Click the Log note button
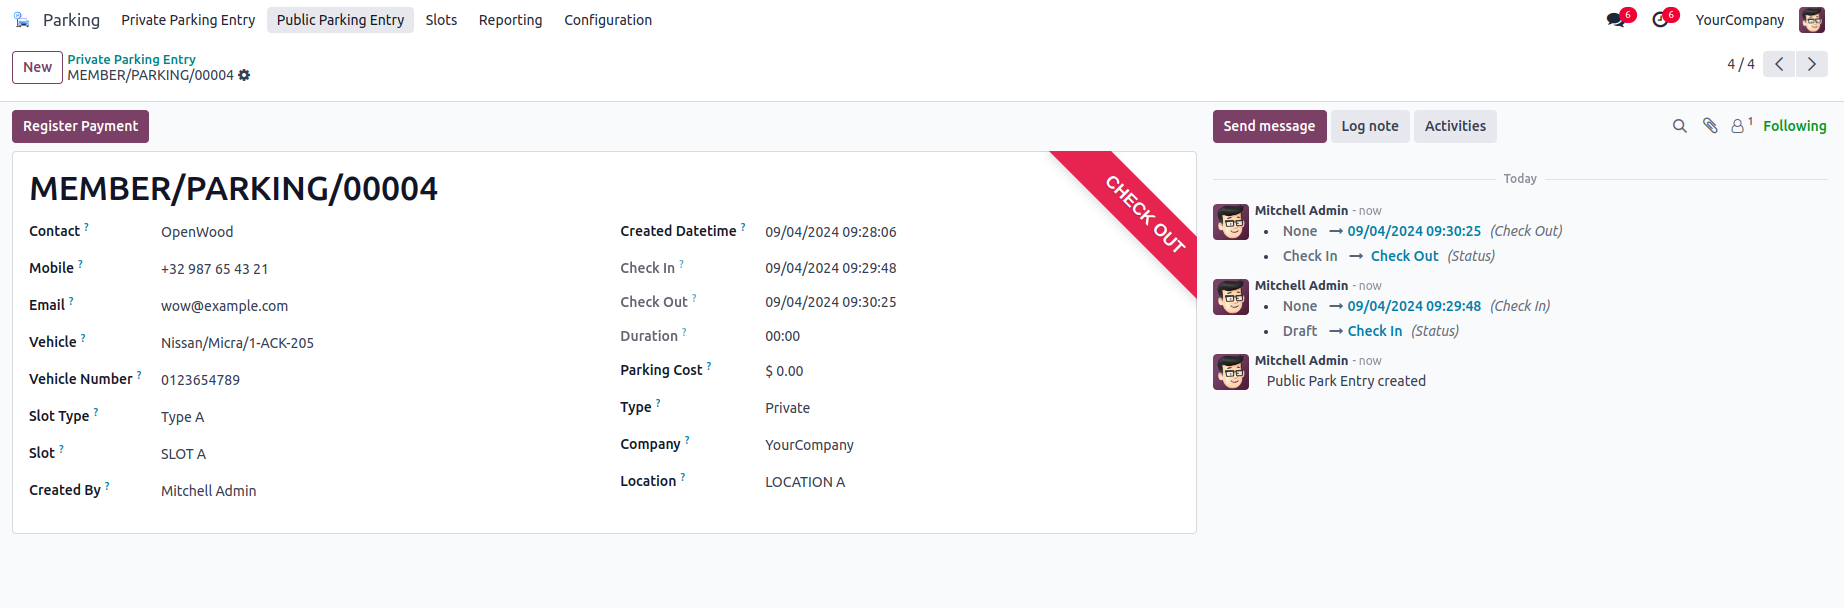The height and width of the screenshot is (608, 1844). coord(1369,126)
